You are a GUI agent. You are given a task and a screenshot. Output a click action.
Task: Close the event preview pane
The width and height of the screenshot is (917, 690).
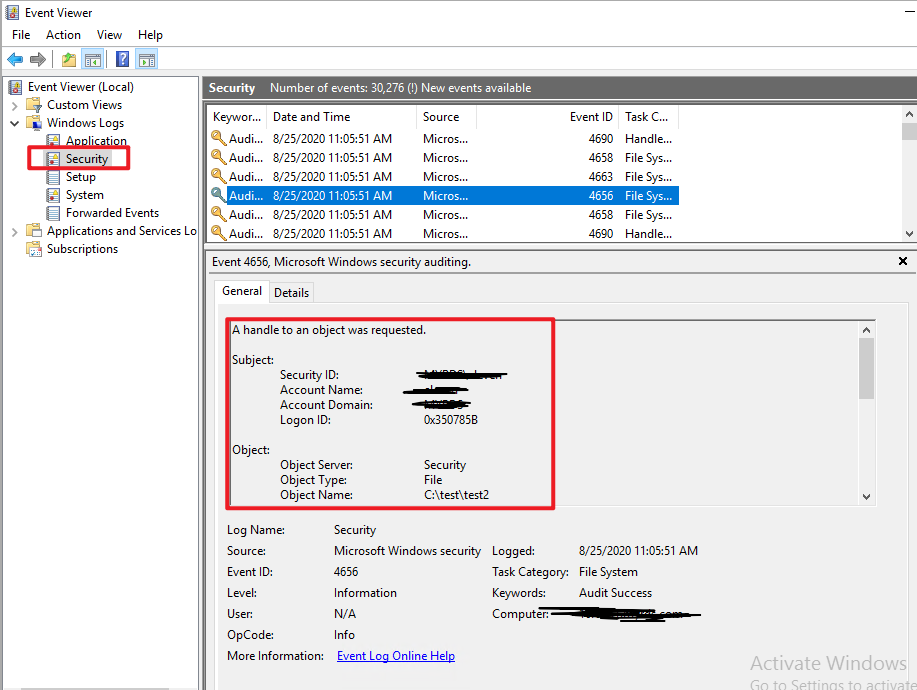click(x=902, y=261)
